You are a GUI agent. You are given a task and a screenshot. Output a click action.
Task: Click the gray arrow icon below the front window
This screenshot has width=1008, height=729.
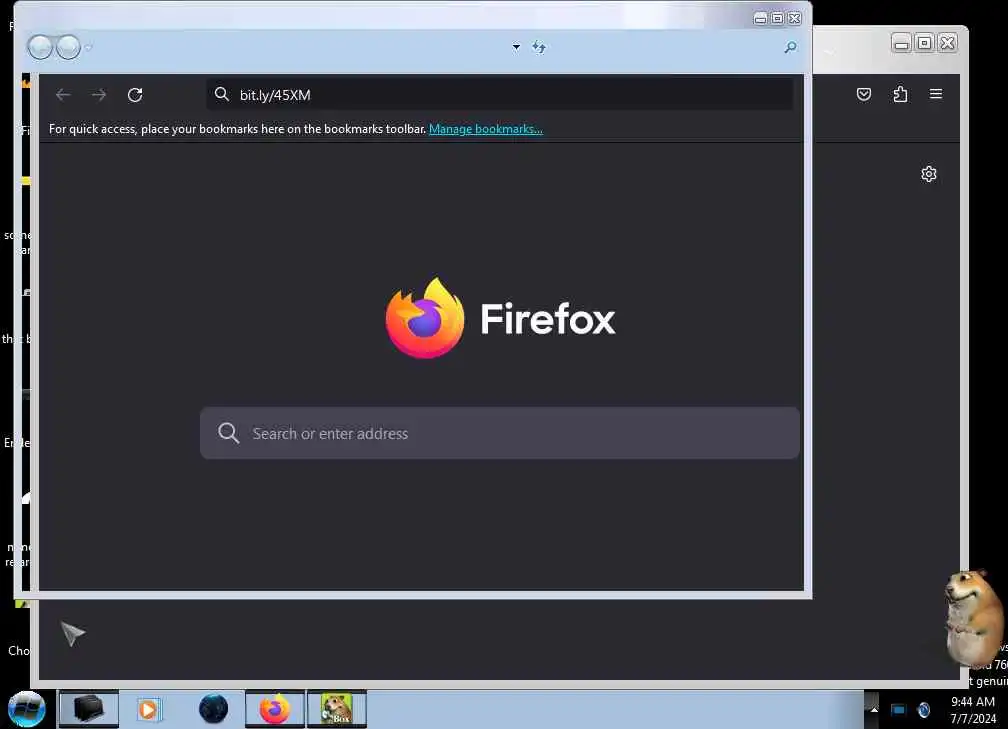(73, 633)
